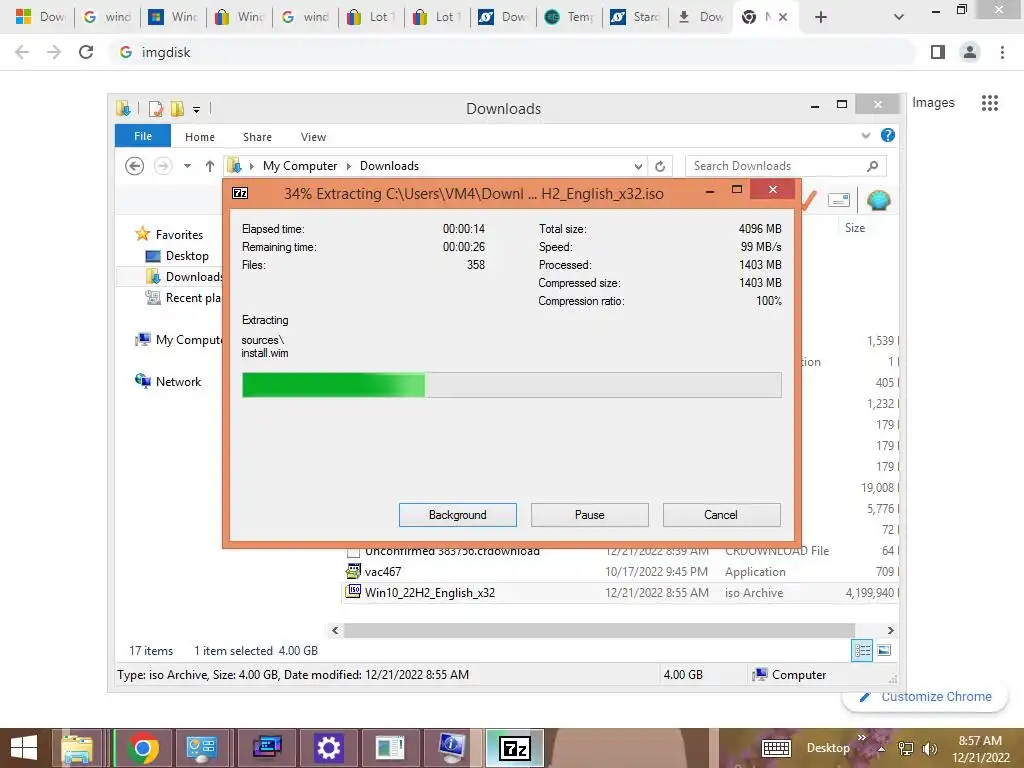Click the Properties quick access icon
The image size is (1024, 768).
coord(155,108)
